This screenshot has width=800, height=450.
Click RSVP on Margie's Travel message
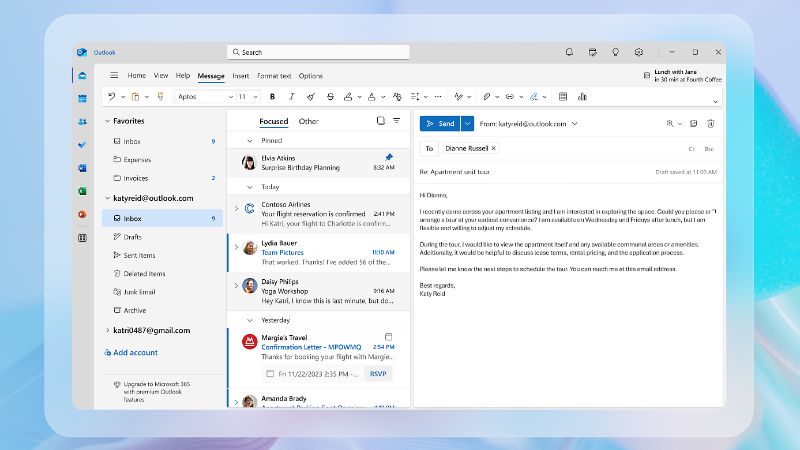point(378,373)
